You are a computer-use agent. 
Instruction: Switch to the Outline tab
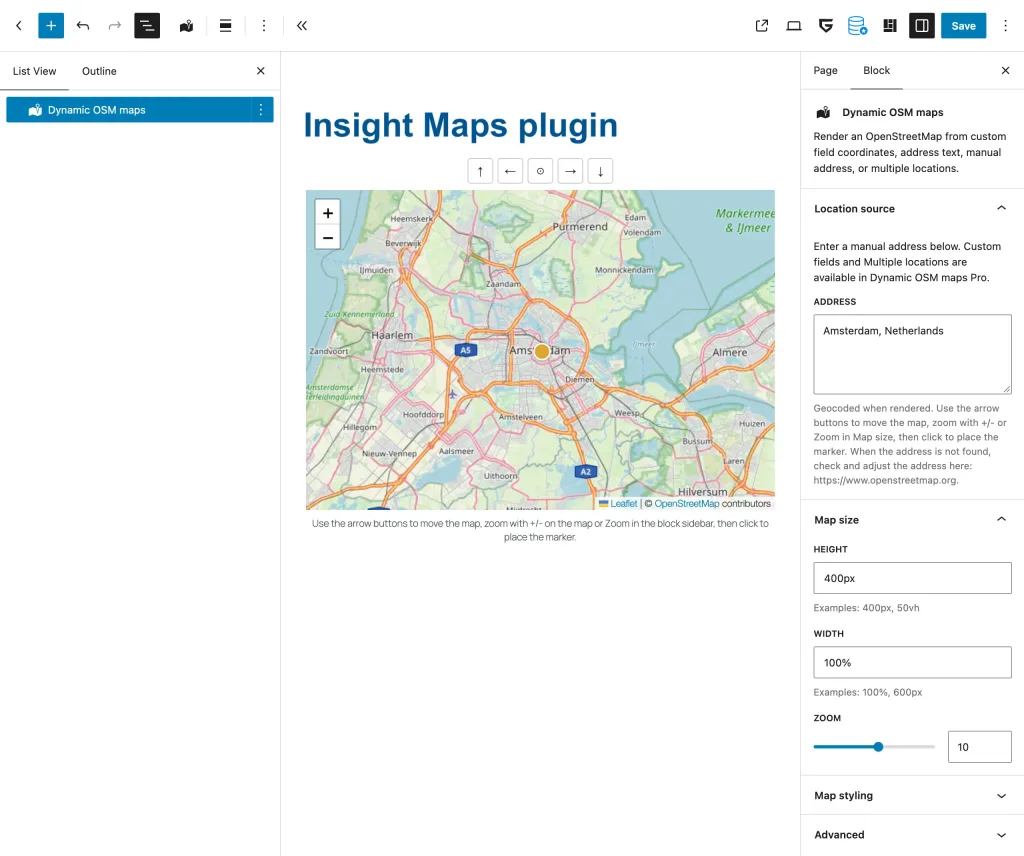[99, 71]
